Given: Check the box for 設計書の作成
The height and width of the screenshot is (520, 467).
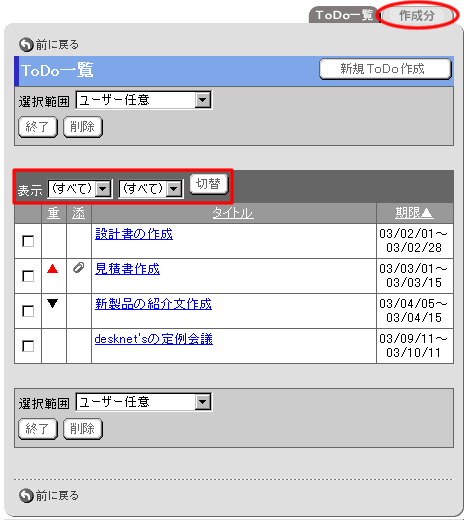Looking at the screenshot, I should pyautogui.click(x=28, y=241).
